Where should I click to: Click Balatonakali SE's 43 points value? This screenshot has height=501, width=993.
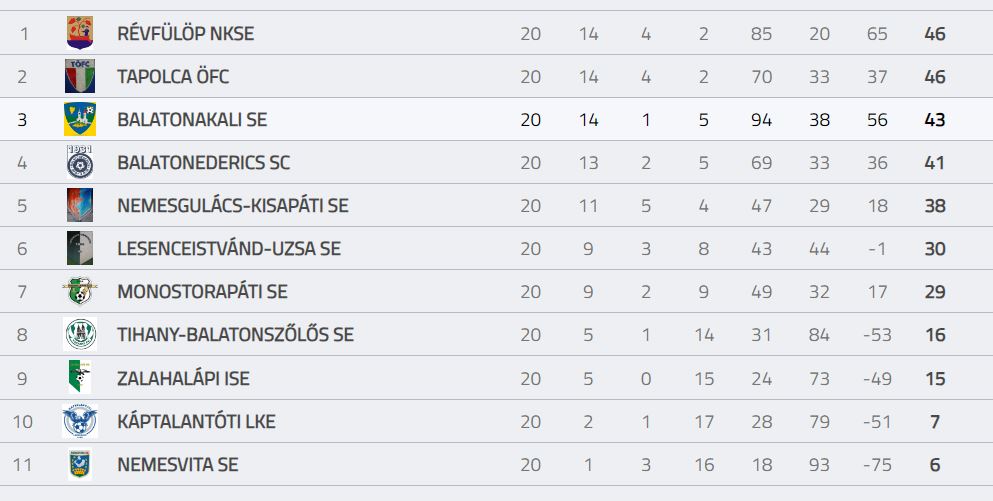coord(935,120)
